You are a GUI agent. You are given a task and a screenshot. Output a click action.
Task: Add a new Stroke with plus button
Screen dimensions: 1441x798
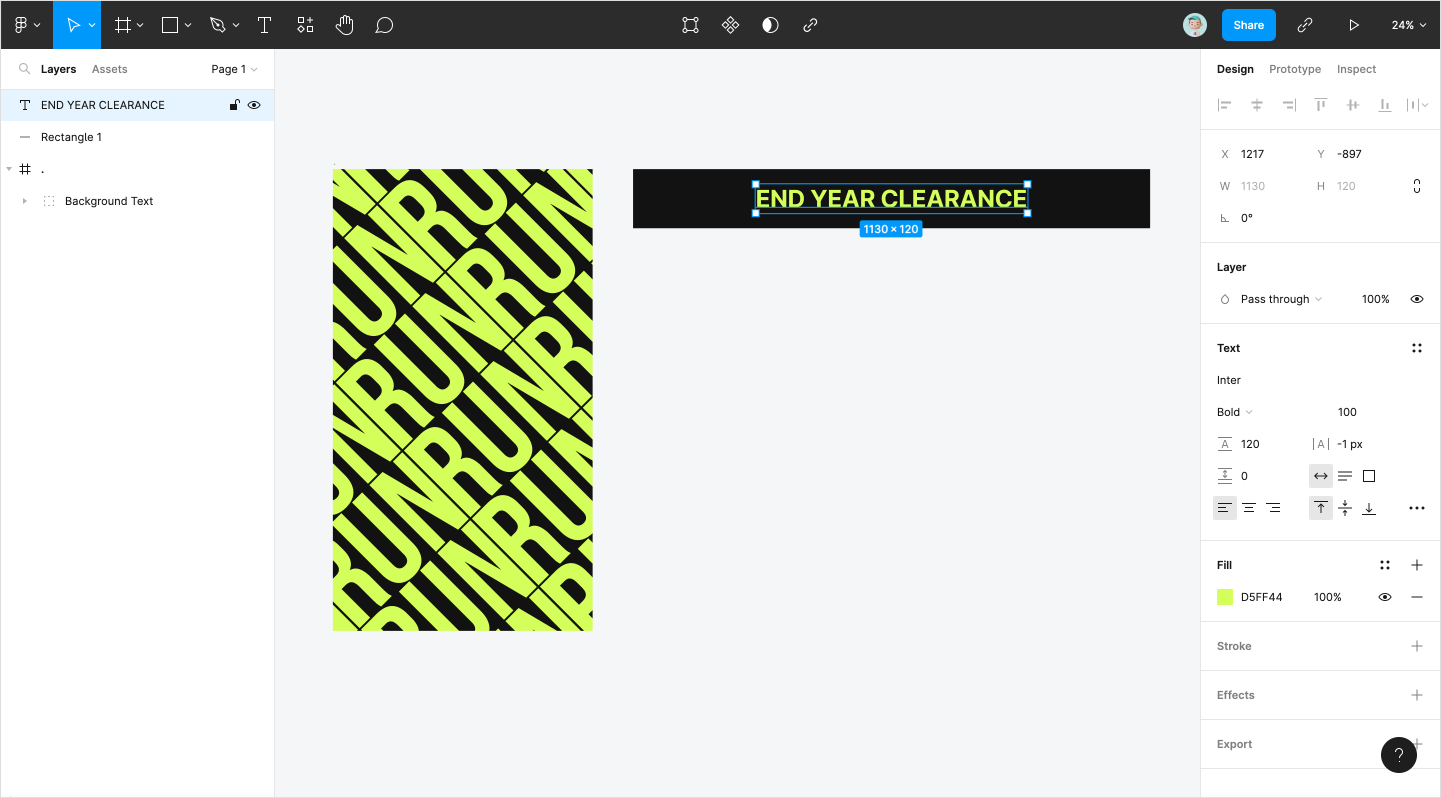1416,646
